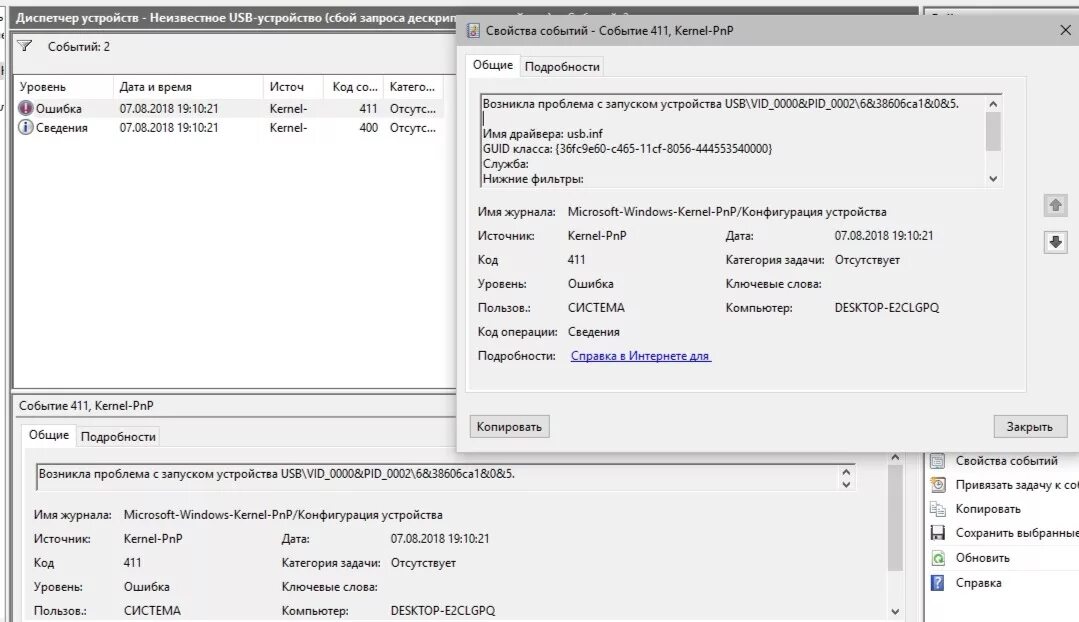Click down arrow of lower description box
Screen dimensions: 1079x622
click(846, 484)
